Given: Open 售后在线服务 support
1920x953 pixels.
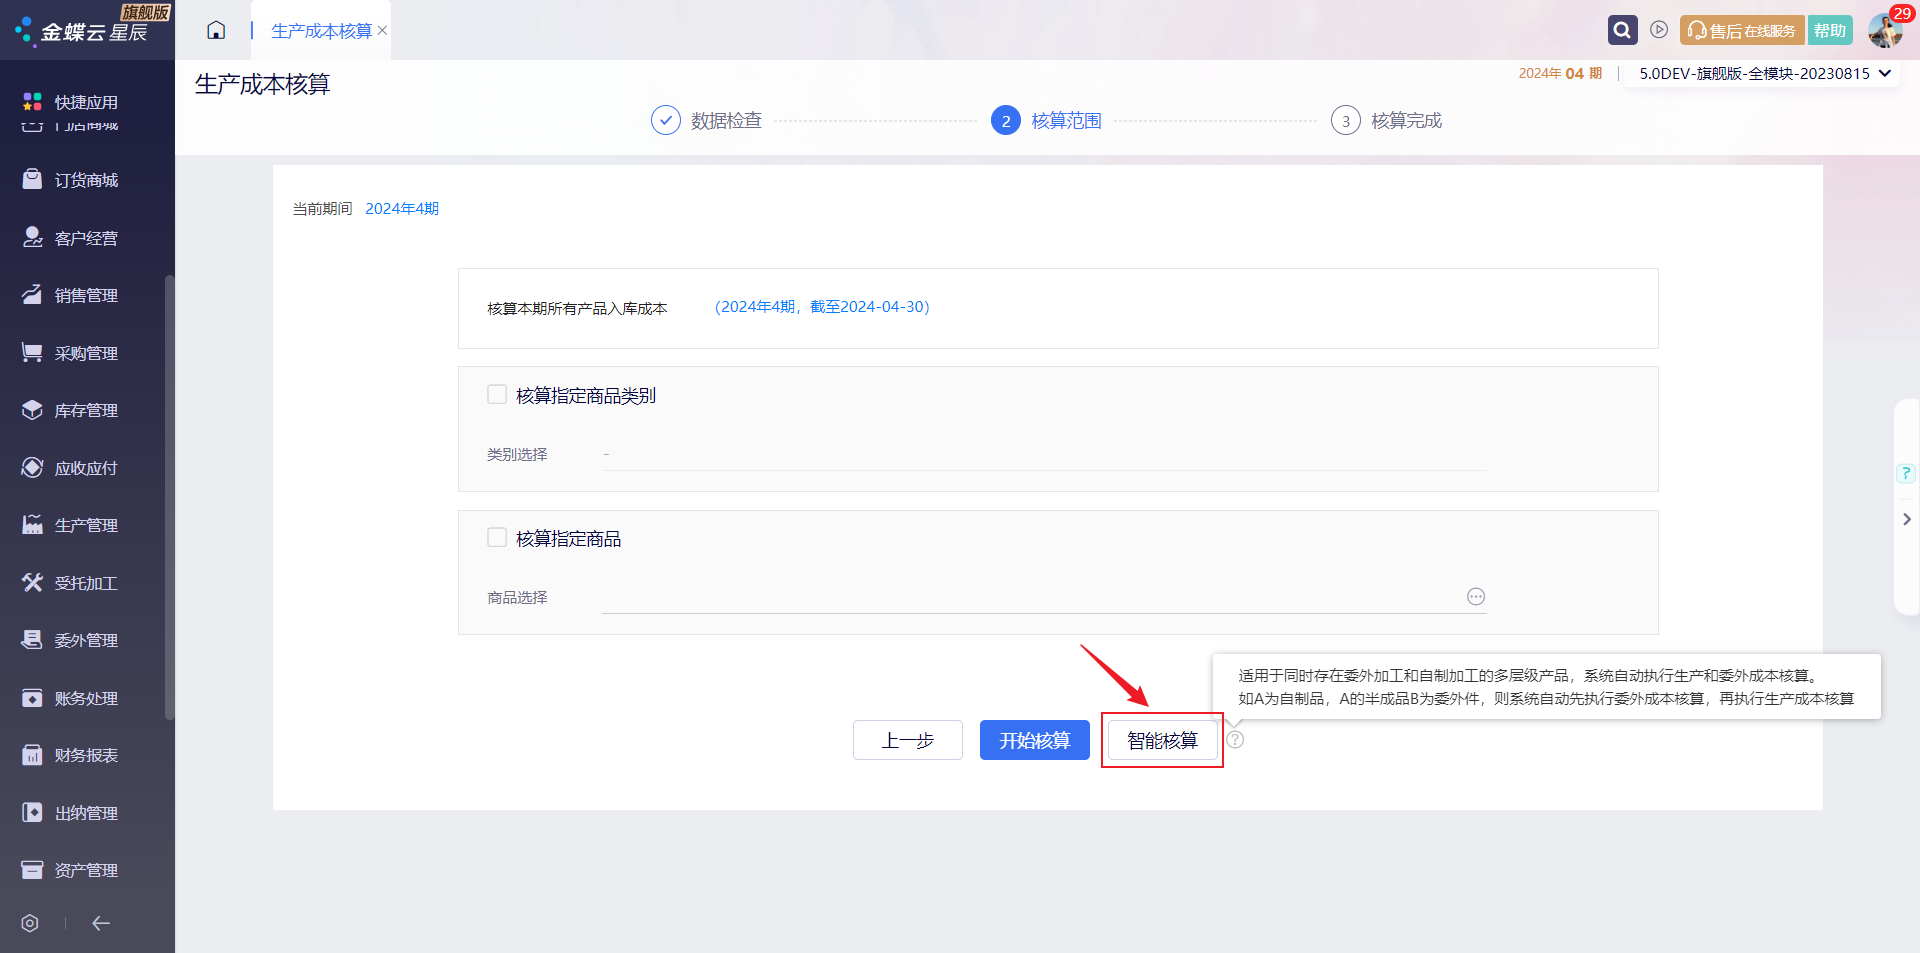Looking at the screenshot, I should (x=1742, y=31).
